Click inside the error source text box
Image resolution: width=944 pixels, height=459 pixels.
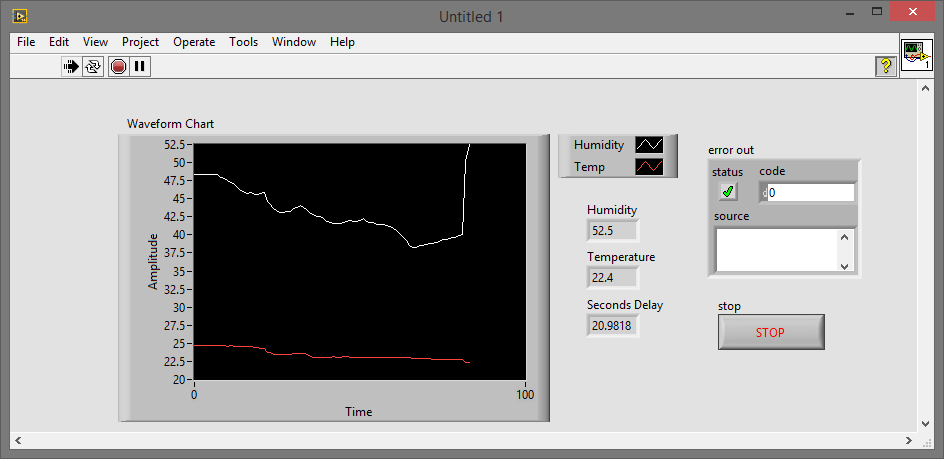click(776, 249)
